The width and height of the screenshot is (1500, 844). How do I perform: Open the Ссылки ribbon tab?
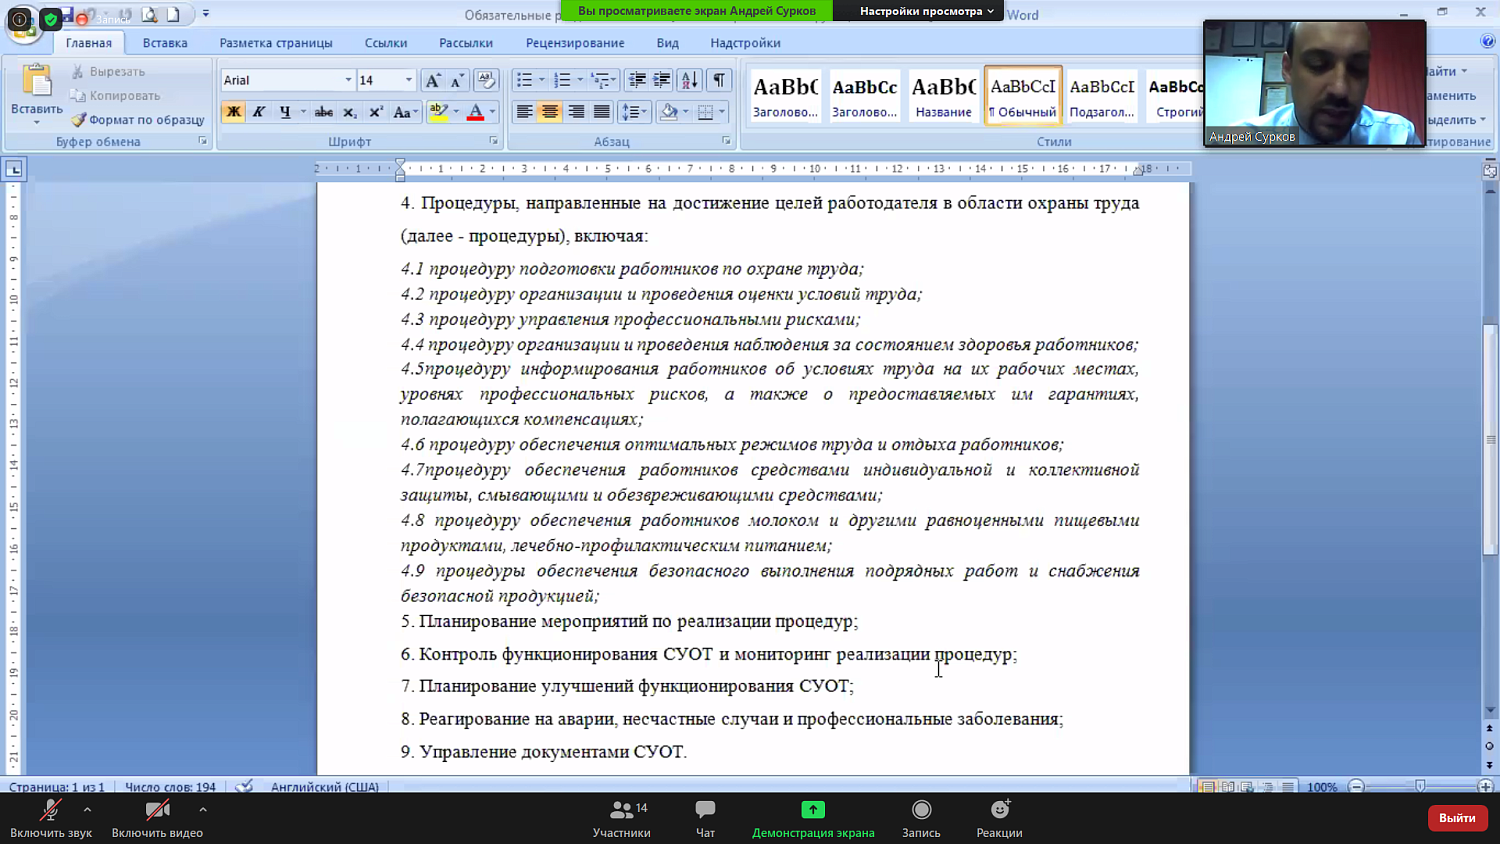point(386,43)
